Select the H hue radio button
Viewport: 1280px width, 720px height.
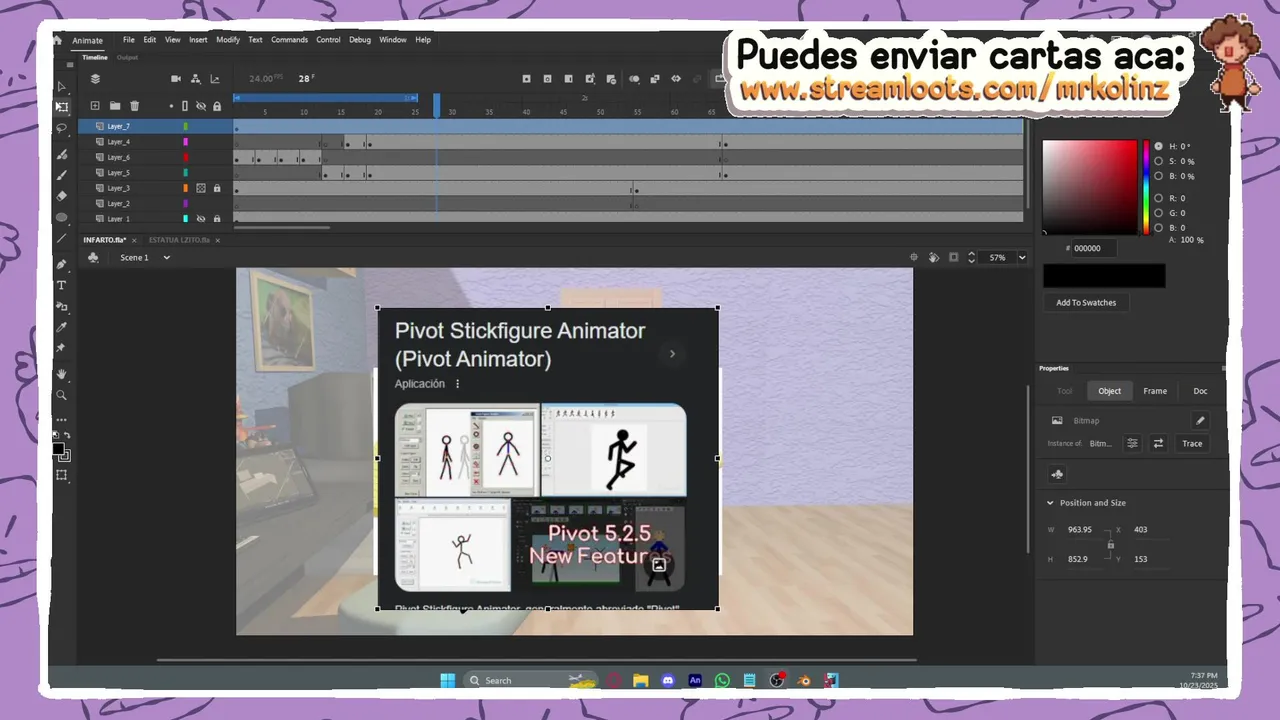click(1159, 146)
